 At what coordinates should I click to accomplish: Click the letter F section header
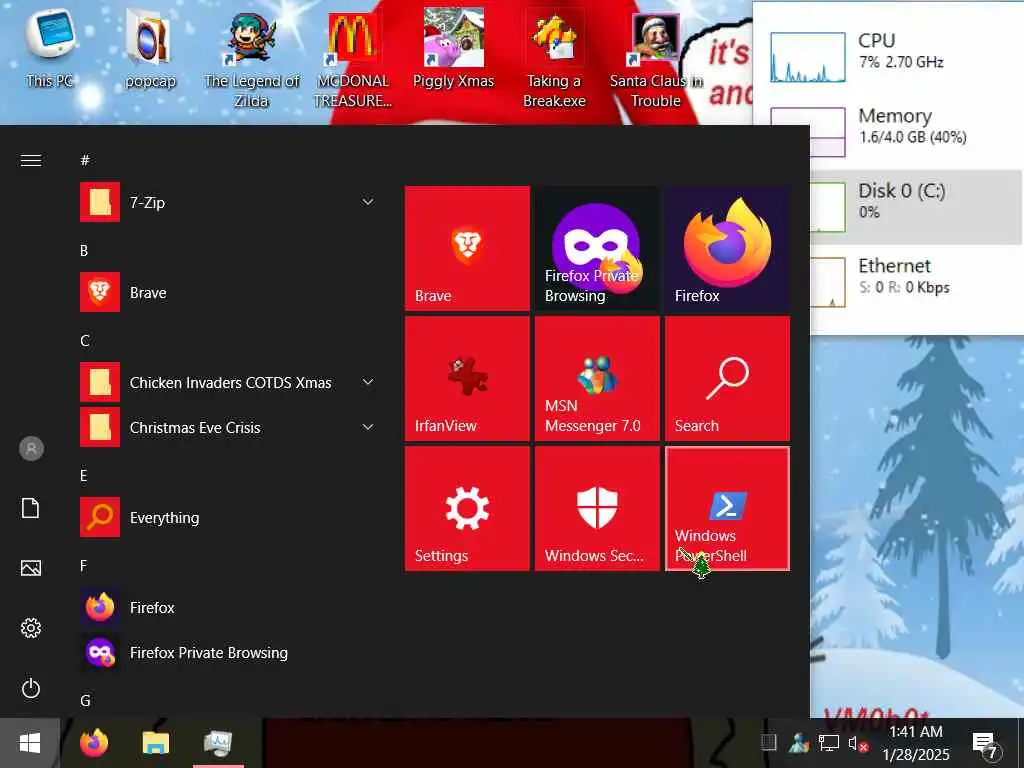click(84, 566)
